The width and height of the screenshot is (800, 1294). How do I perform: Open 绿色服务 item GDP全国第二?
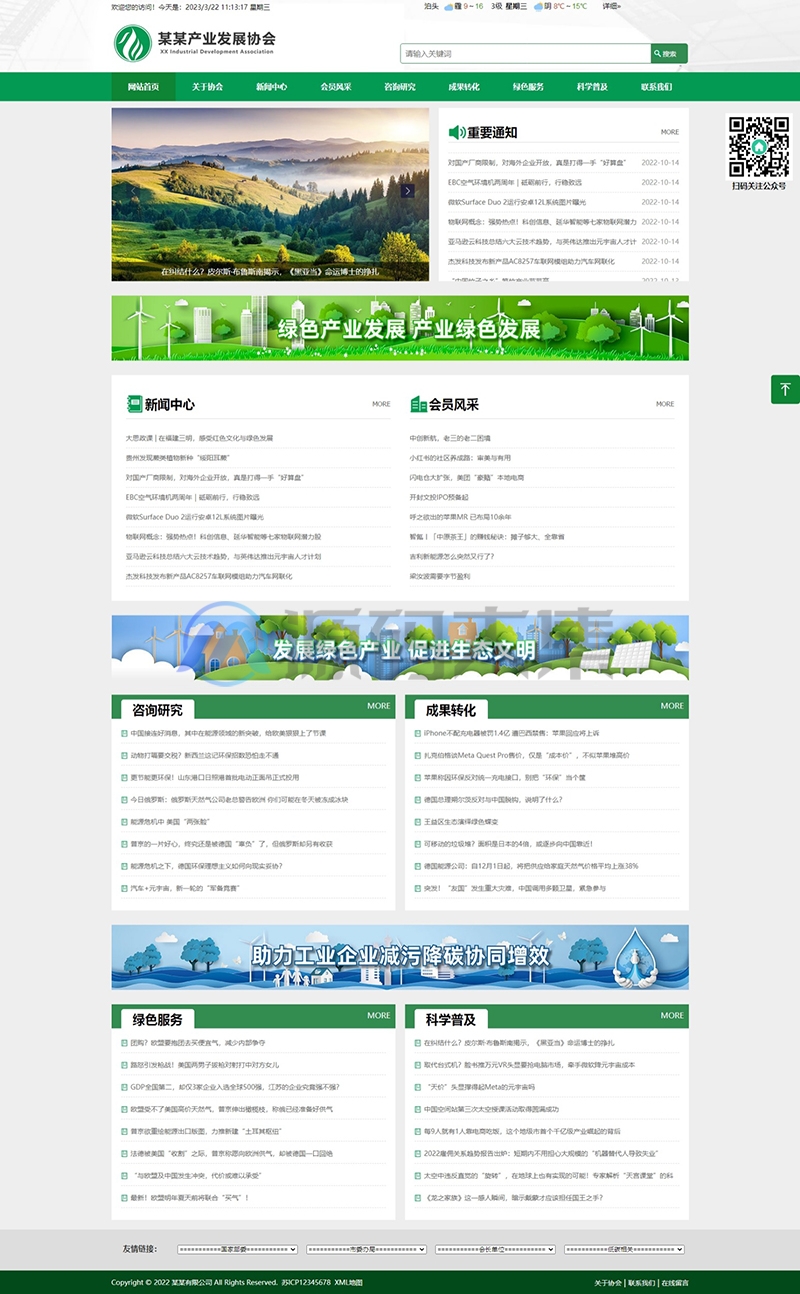pyautogui.click(x=235, y=1086)
